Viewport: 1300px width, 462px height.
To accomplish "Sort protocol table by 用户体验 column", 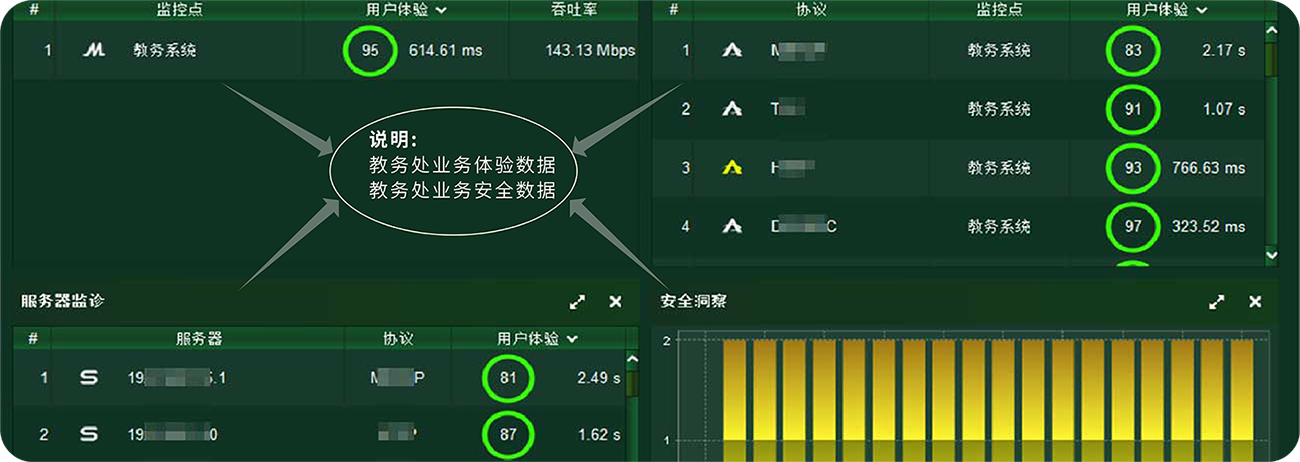I will tap(1167, 10).
